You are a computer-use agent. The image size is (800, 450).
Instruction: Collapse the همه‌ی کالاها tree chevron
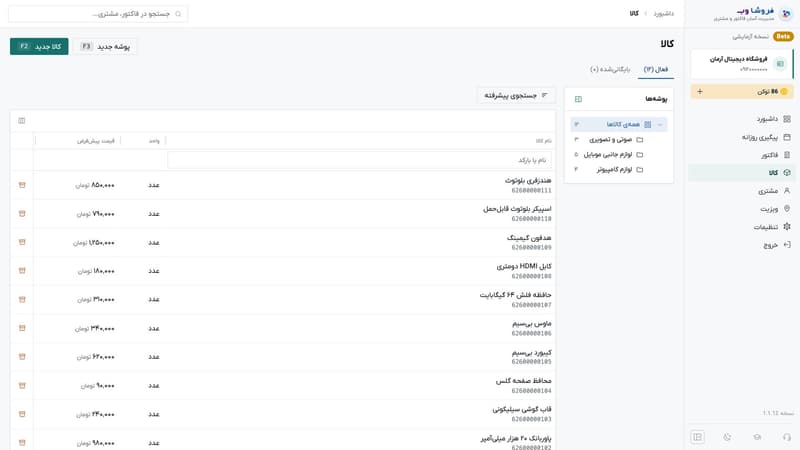pos(660,124)
